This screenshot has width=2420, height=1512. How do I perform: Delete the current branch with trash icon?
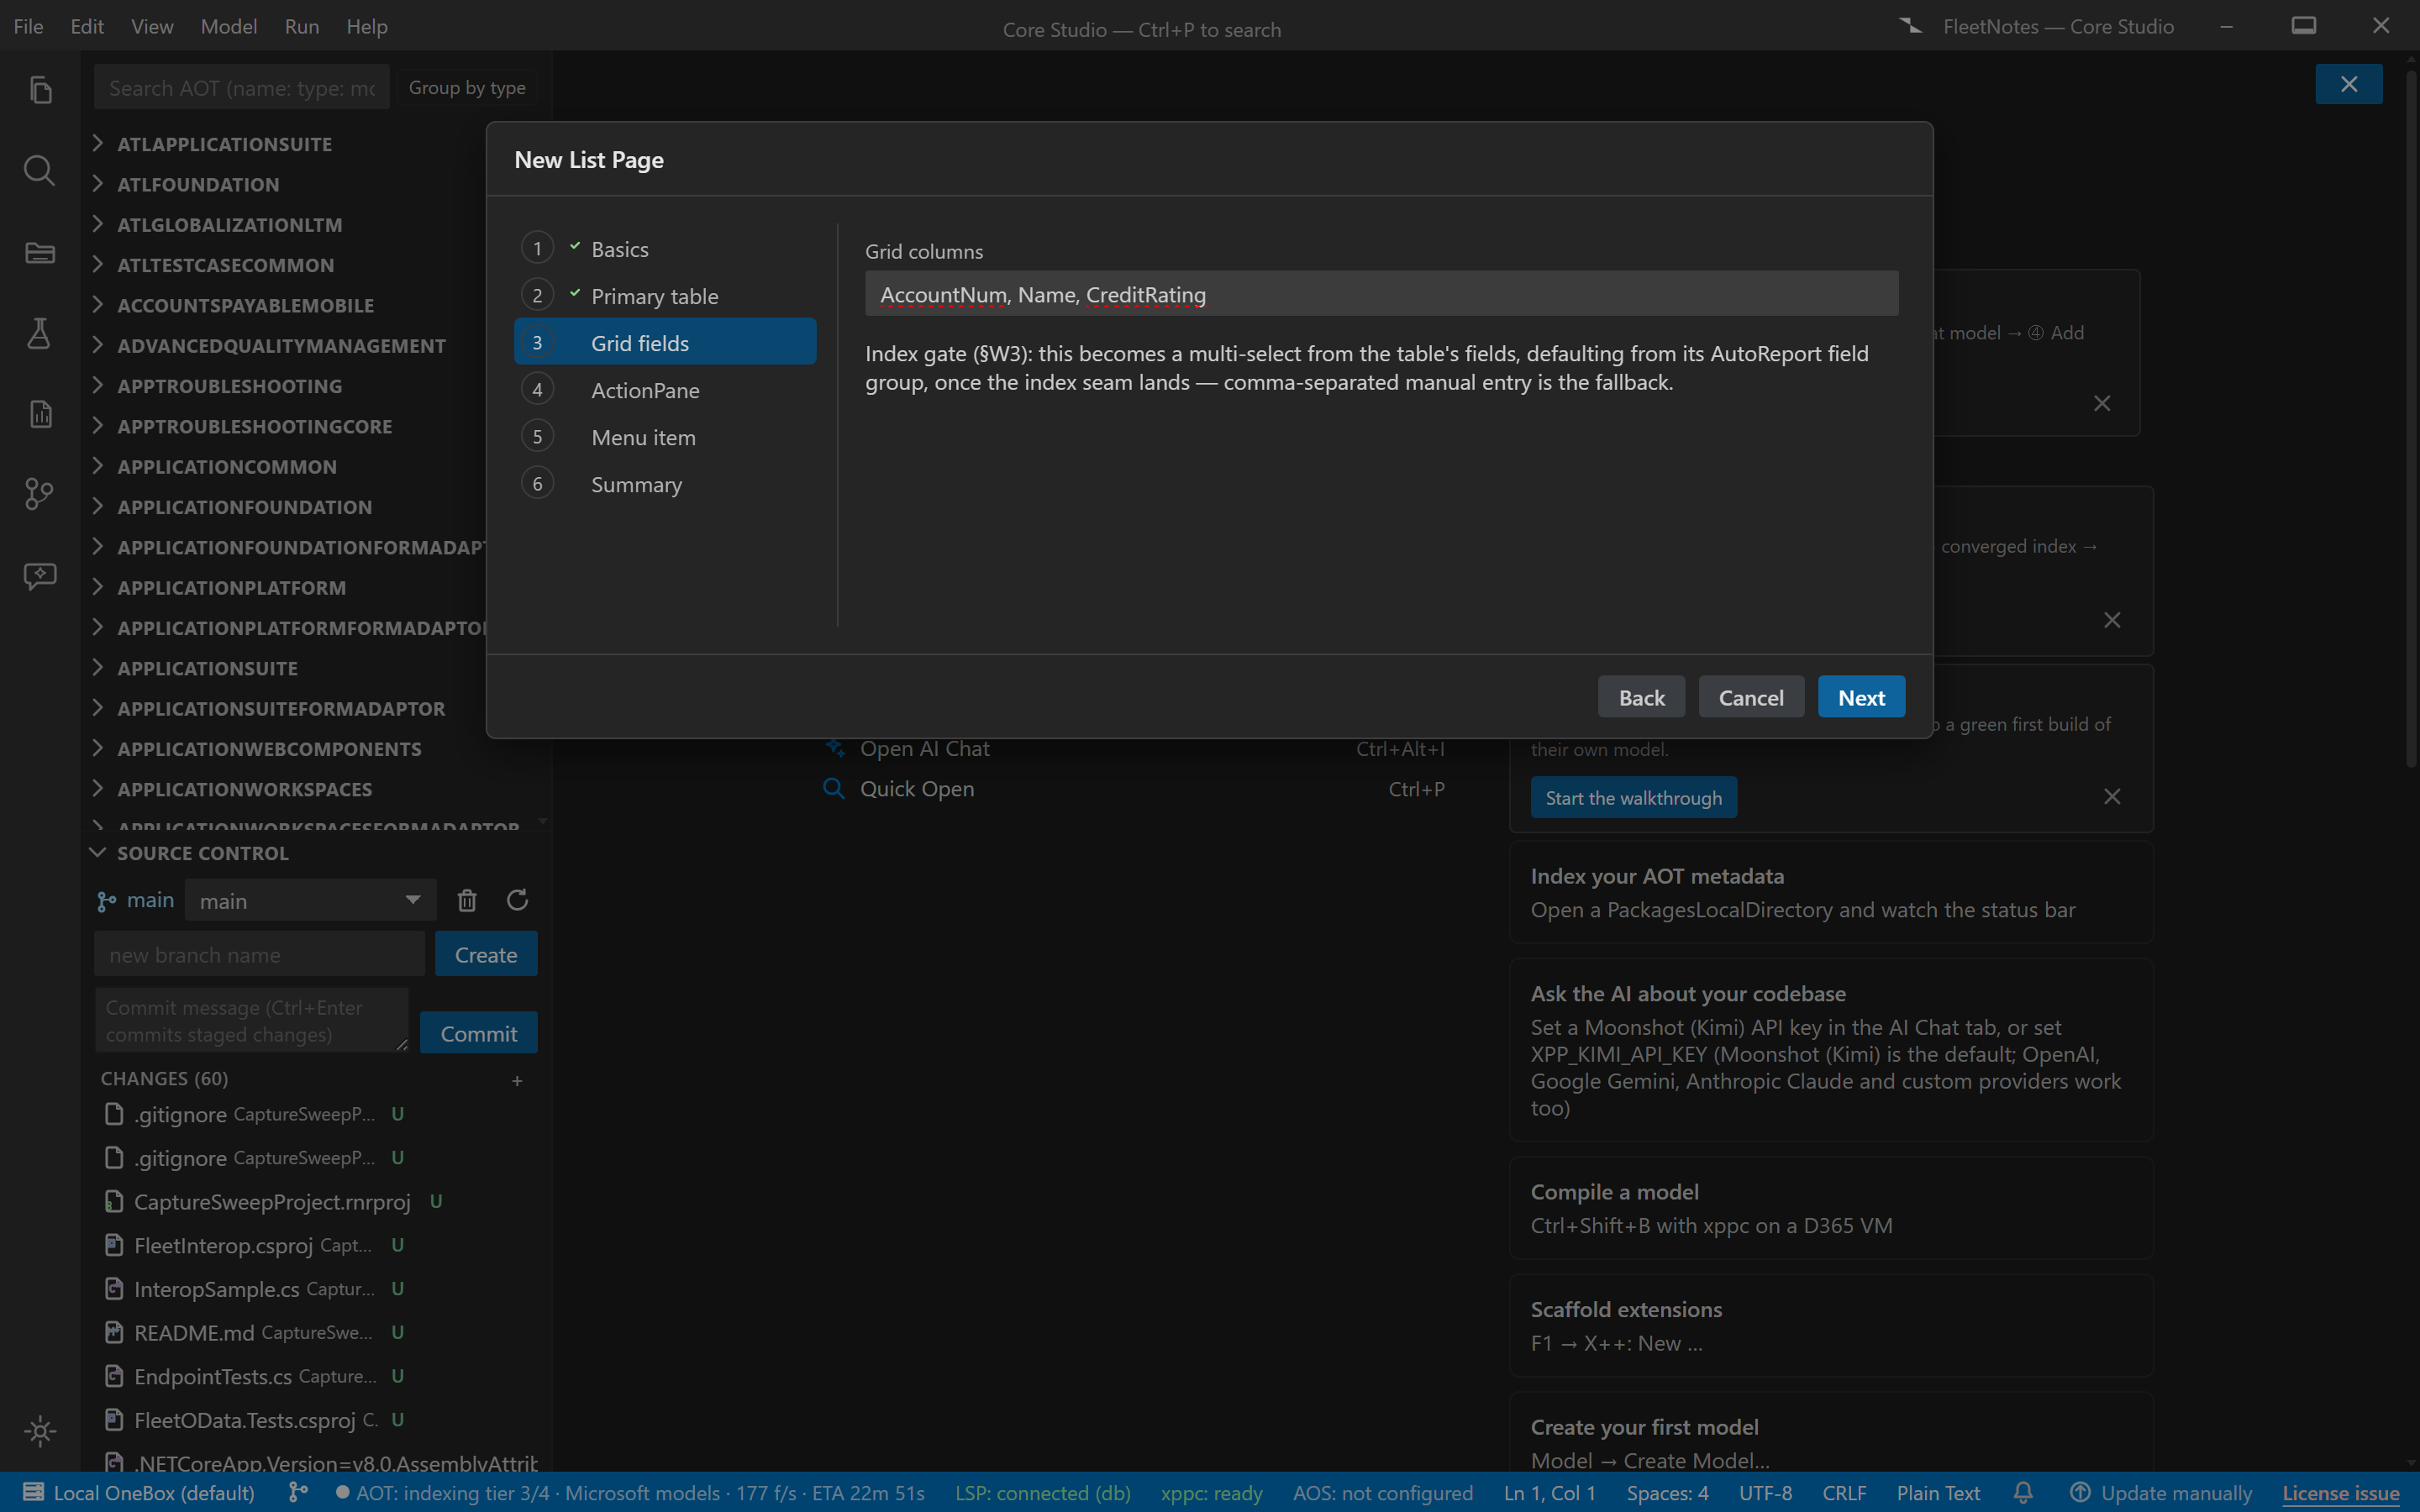[467, 900]
